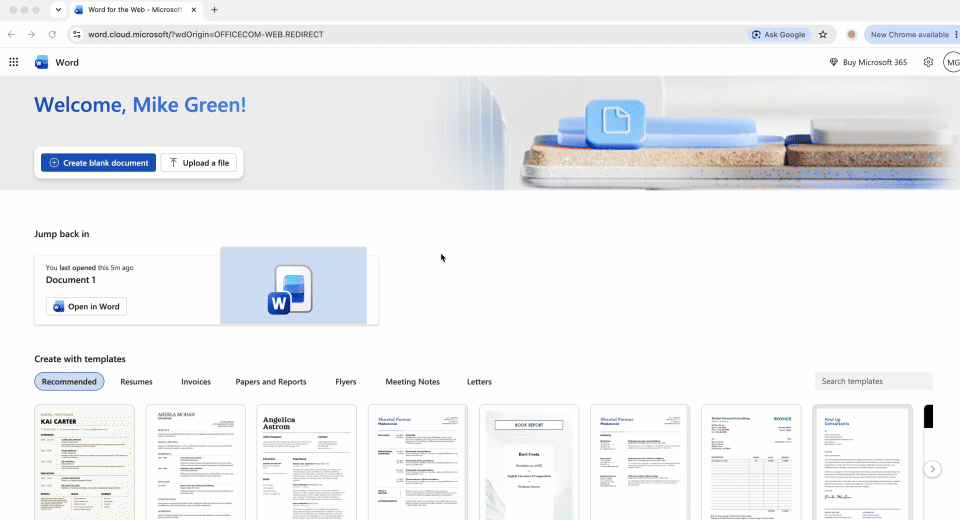Close the Word for the Web tab
Screen dimensions: 960x520
coord(193,10)
